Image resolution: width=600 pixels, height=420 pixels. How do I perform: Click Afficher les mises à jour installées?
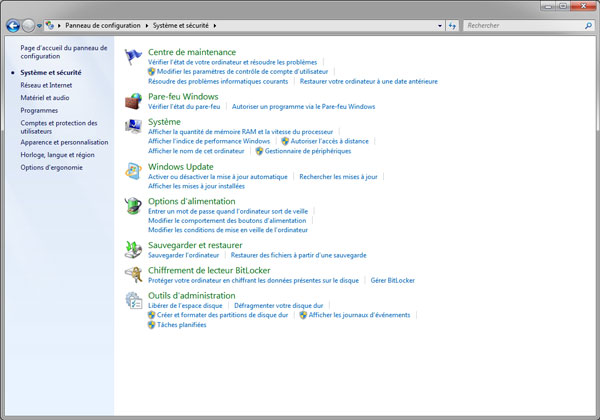coord(196,186)
